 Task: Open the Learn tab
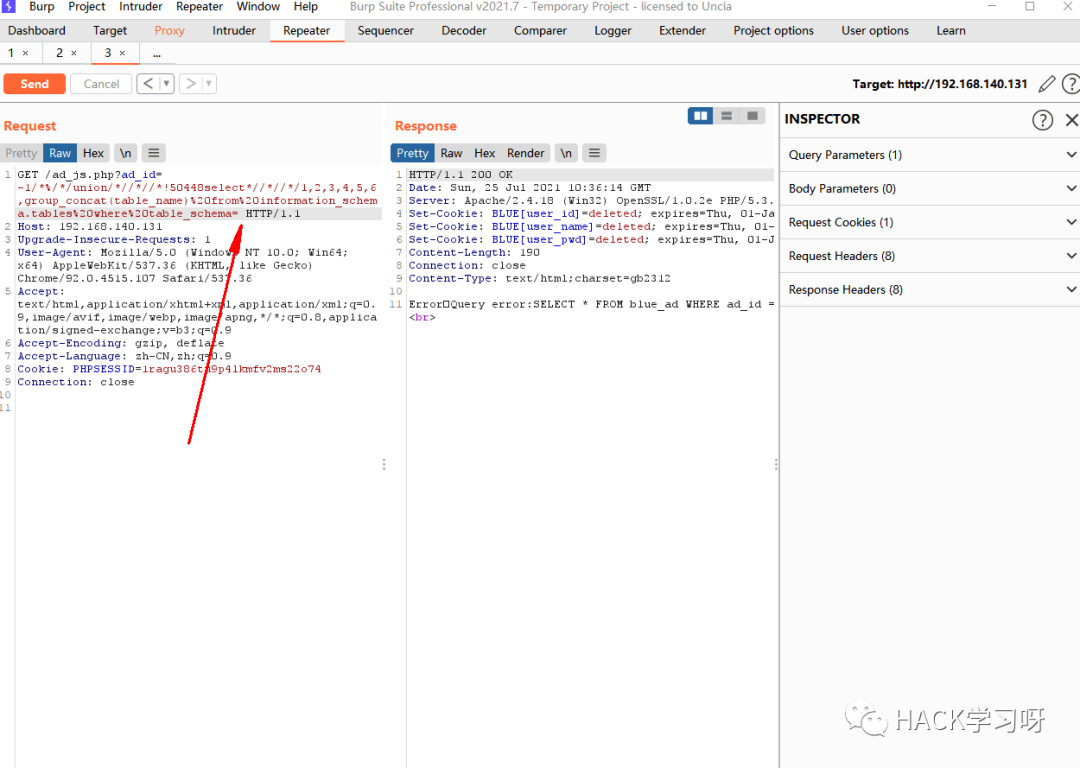(x=951, y=31)
